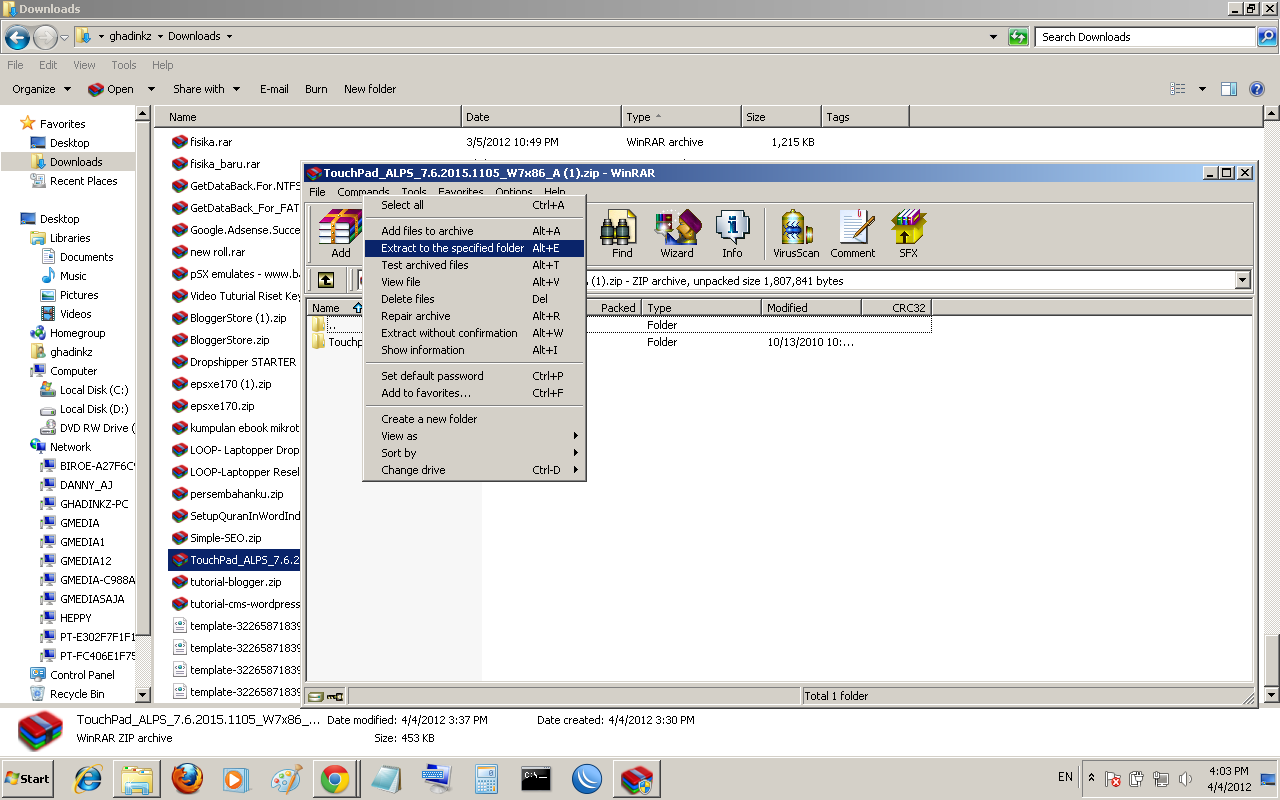
Task: Select the fisika.rar file
Action: 210,142
